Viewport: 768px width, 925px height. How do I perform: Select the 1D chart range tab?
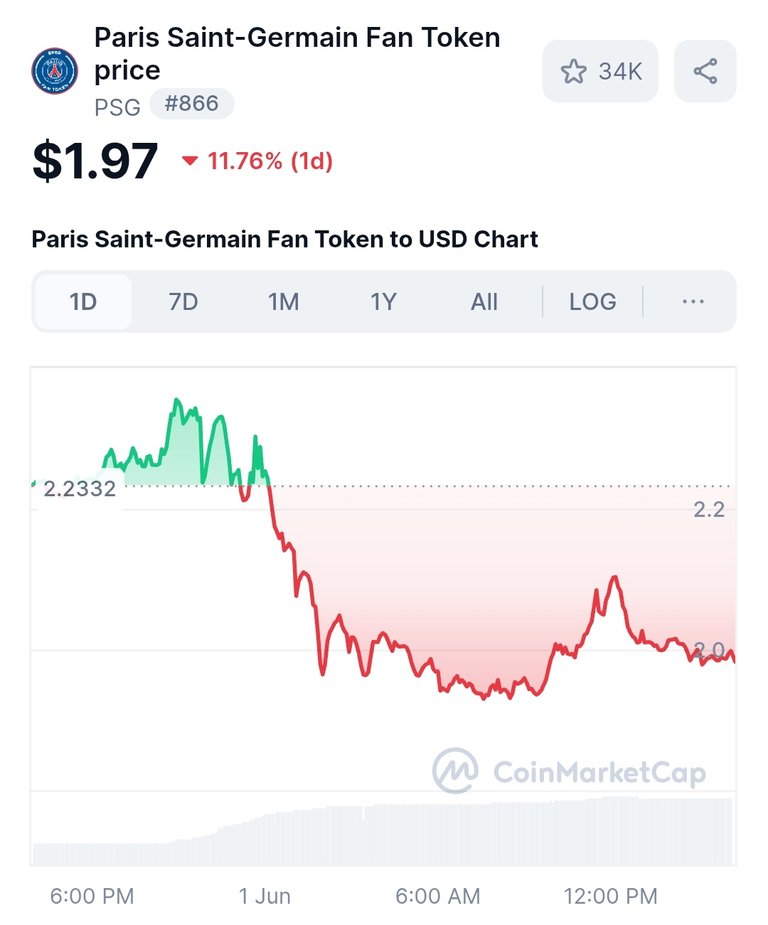tap(83, 301)
